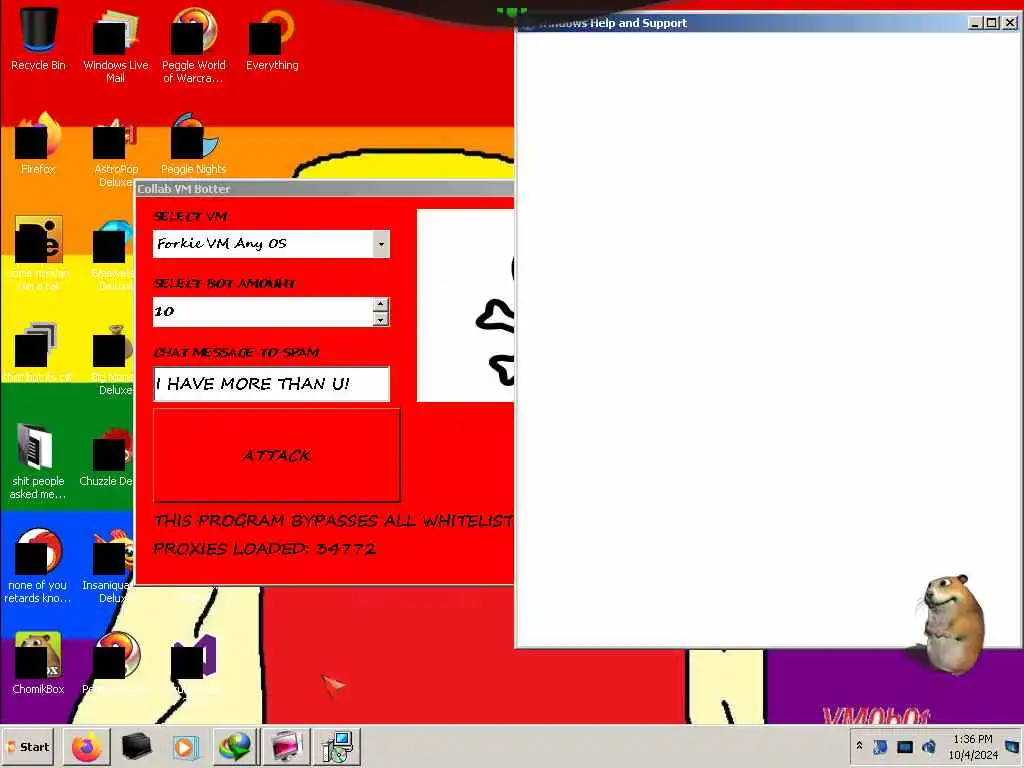The width and height of the screenshot is (1024, 768).
Task: Click the 'CHAT MESSAGE TO SPAM' label
Action: 236,353
